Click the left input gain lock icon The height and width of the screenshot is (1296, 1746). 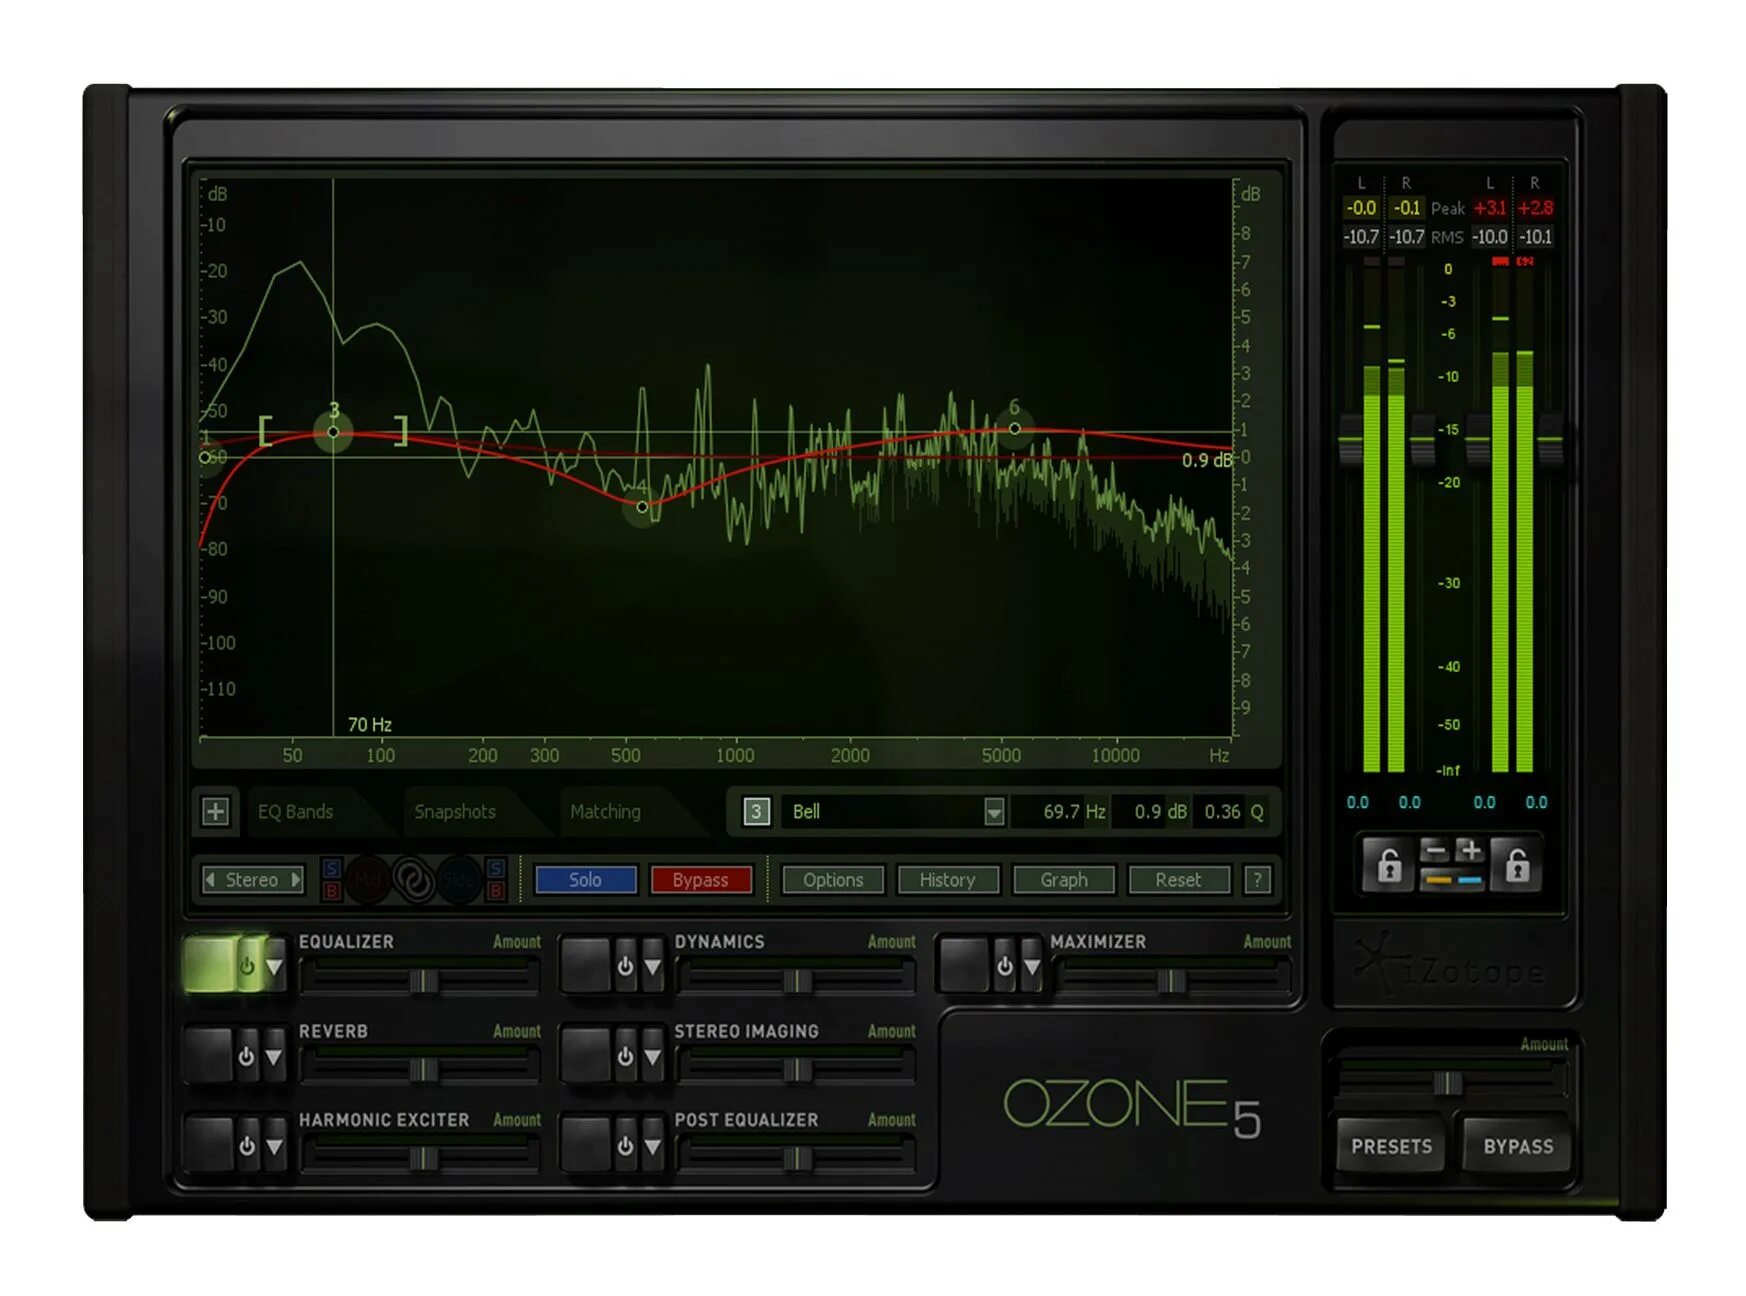(x=1388, y=864)
